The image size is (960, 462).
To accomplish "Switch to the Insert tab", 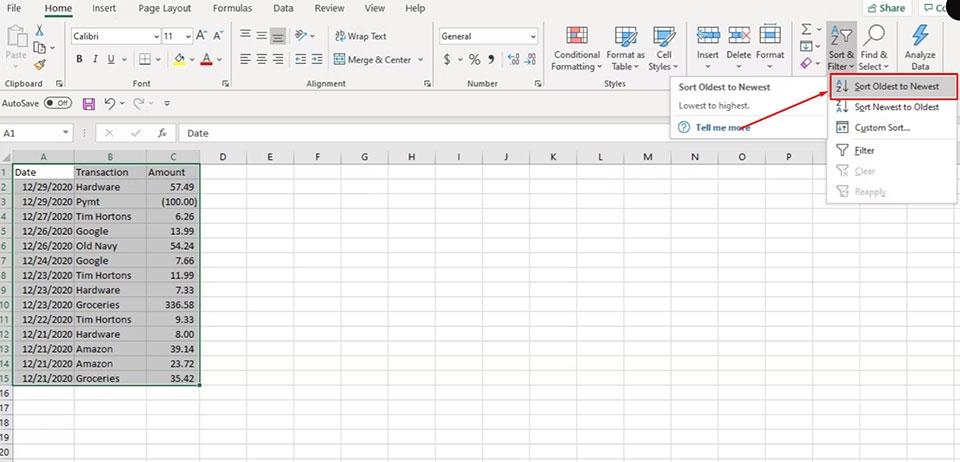I will [x=104, y=9].
